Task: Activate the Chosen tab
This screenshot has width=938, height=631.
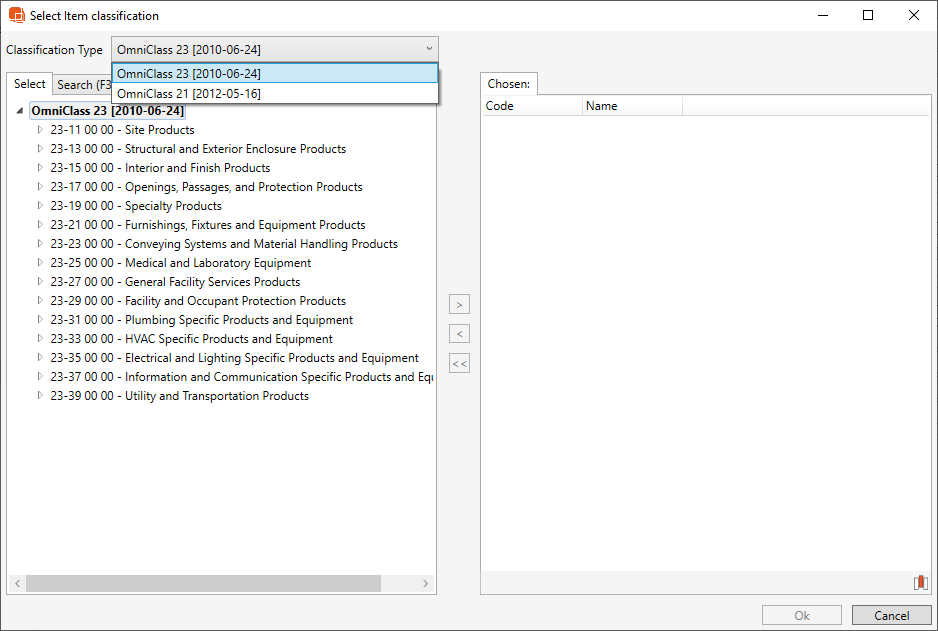Action: (x=508, y=84)
